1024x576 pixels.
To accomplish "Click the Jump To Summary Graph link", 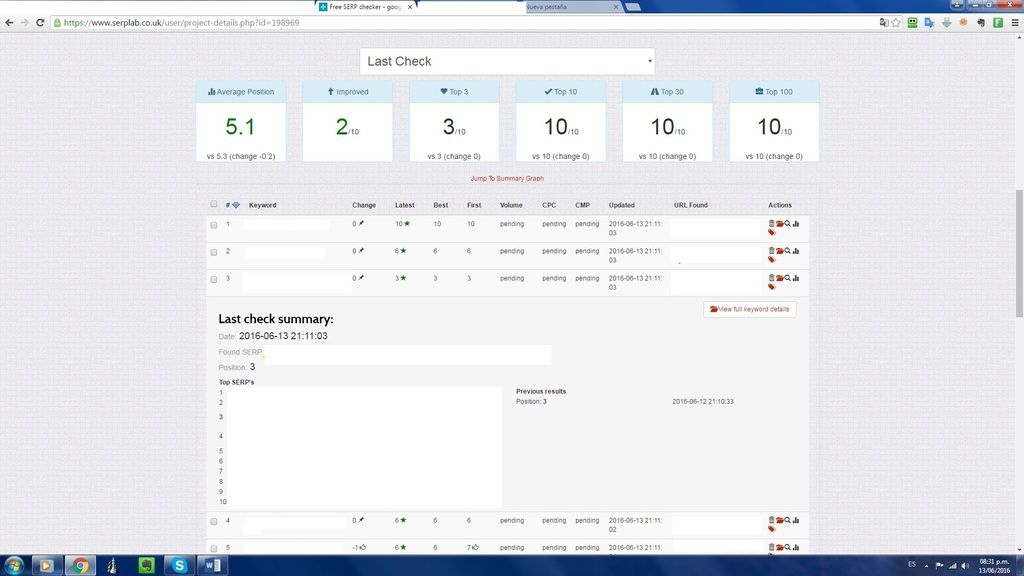I will 507,178.
